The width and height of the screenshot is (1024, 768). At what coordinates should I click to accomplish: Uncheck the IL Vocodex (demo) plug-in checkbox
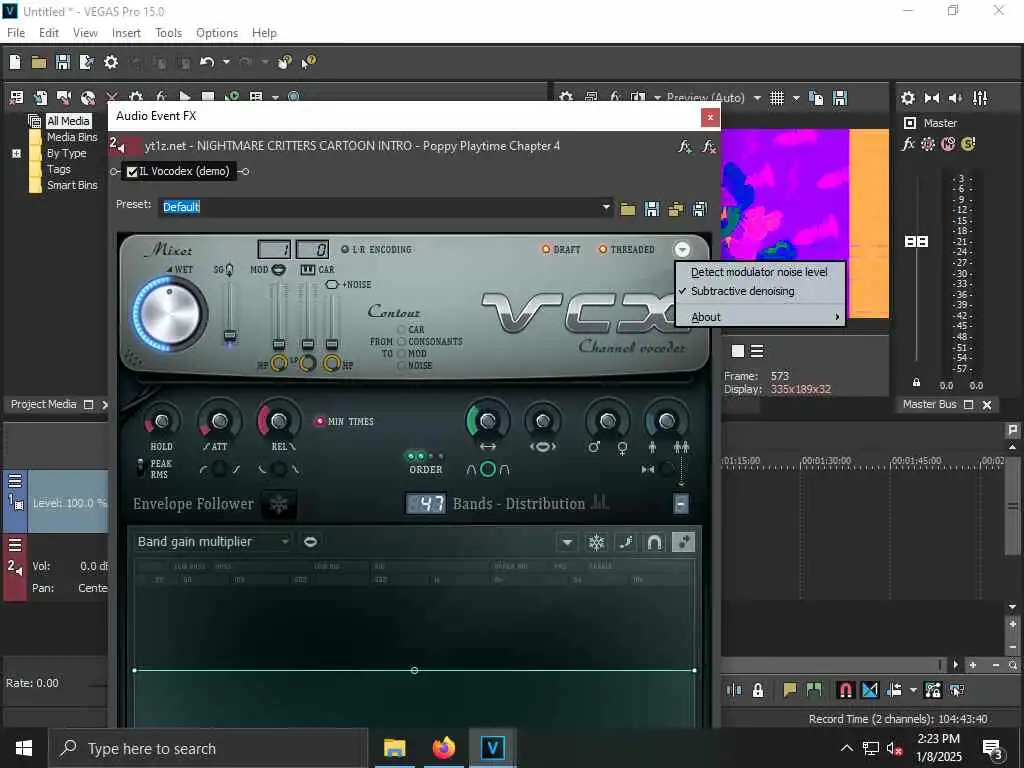[x=133, y=172]
